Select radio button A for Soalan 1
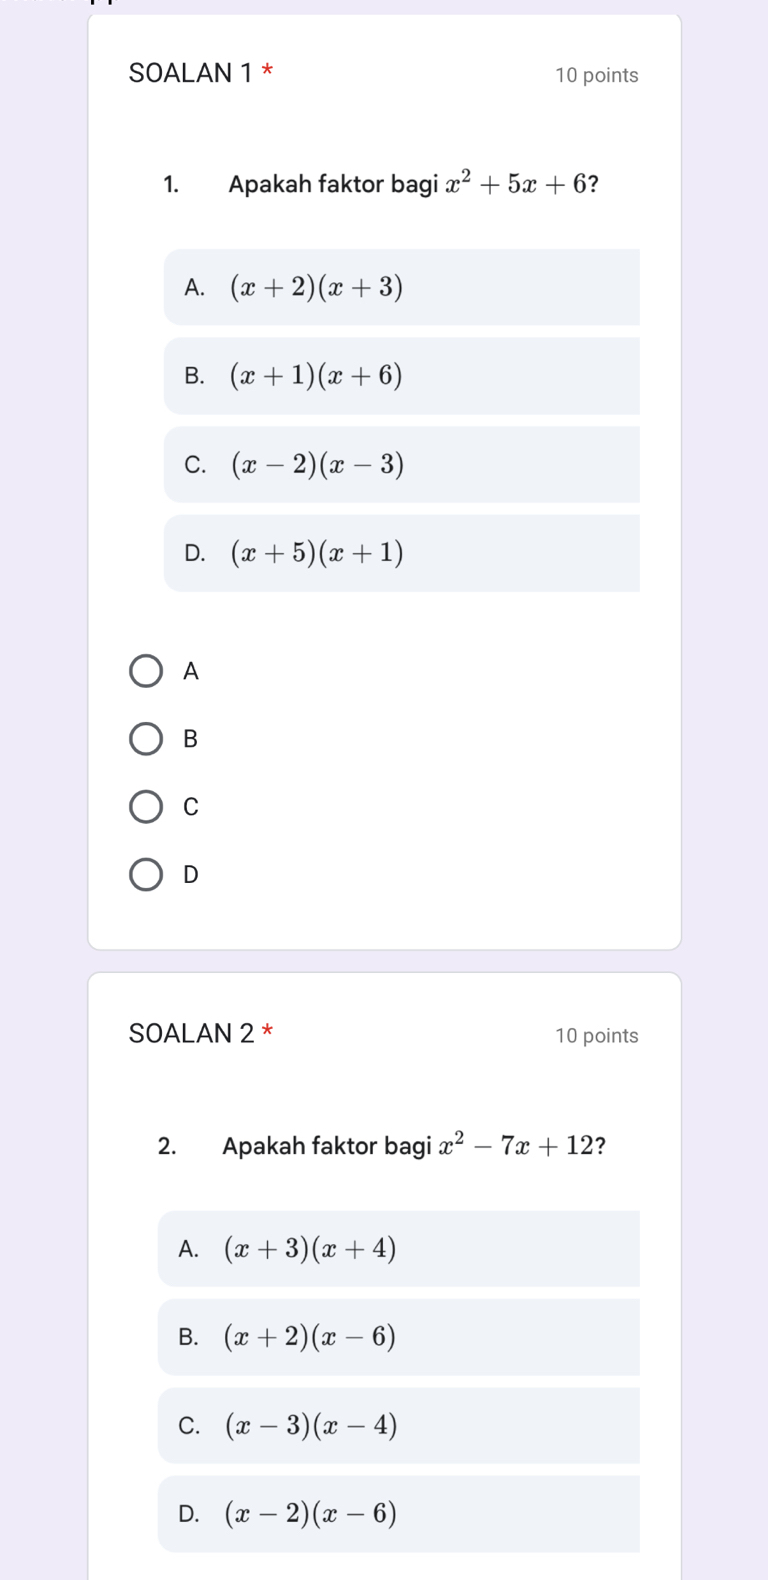Screen dimensions: 768x1580 (145, 671)
